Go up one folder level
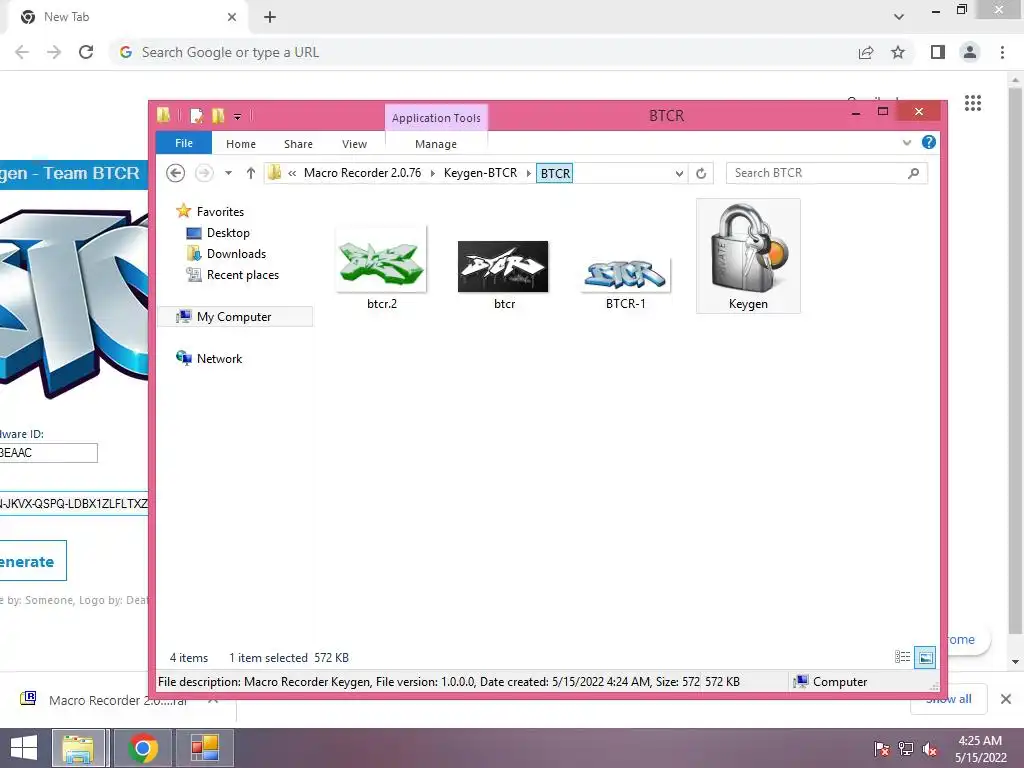Viewport: 1024px width, 768px height. [x=251, y=173]
